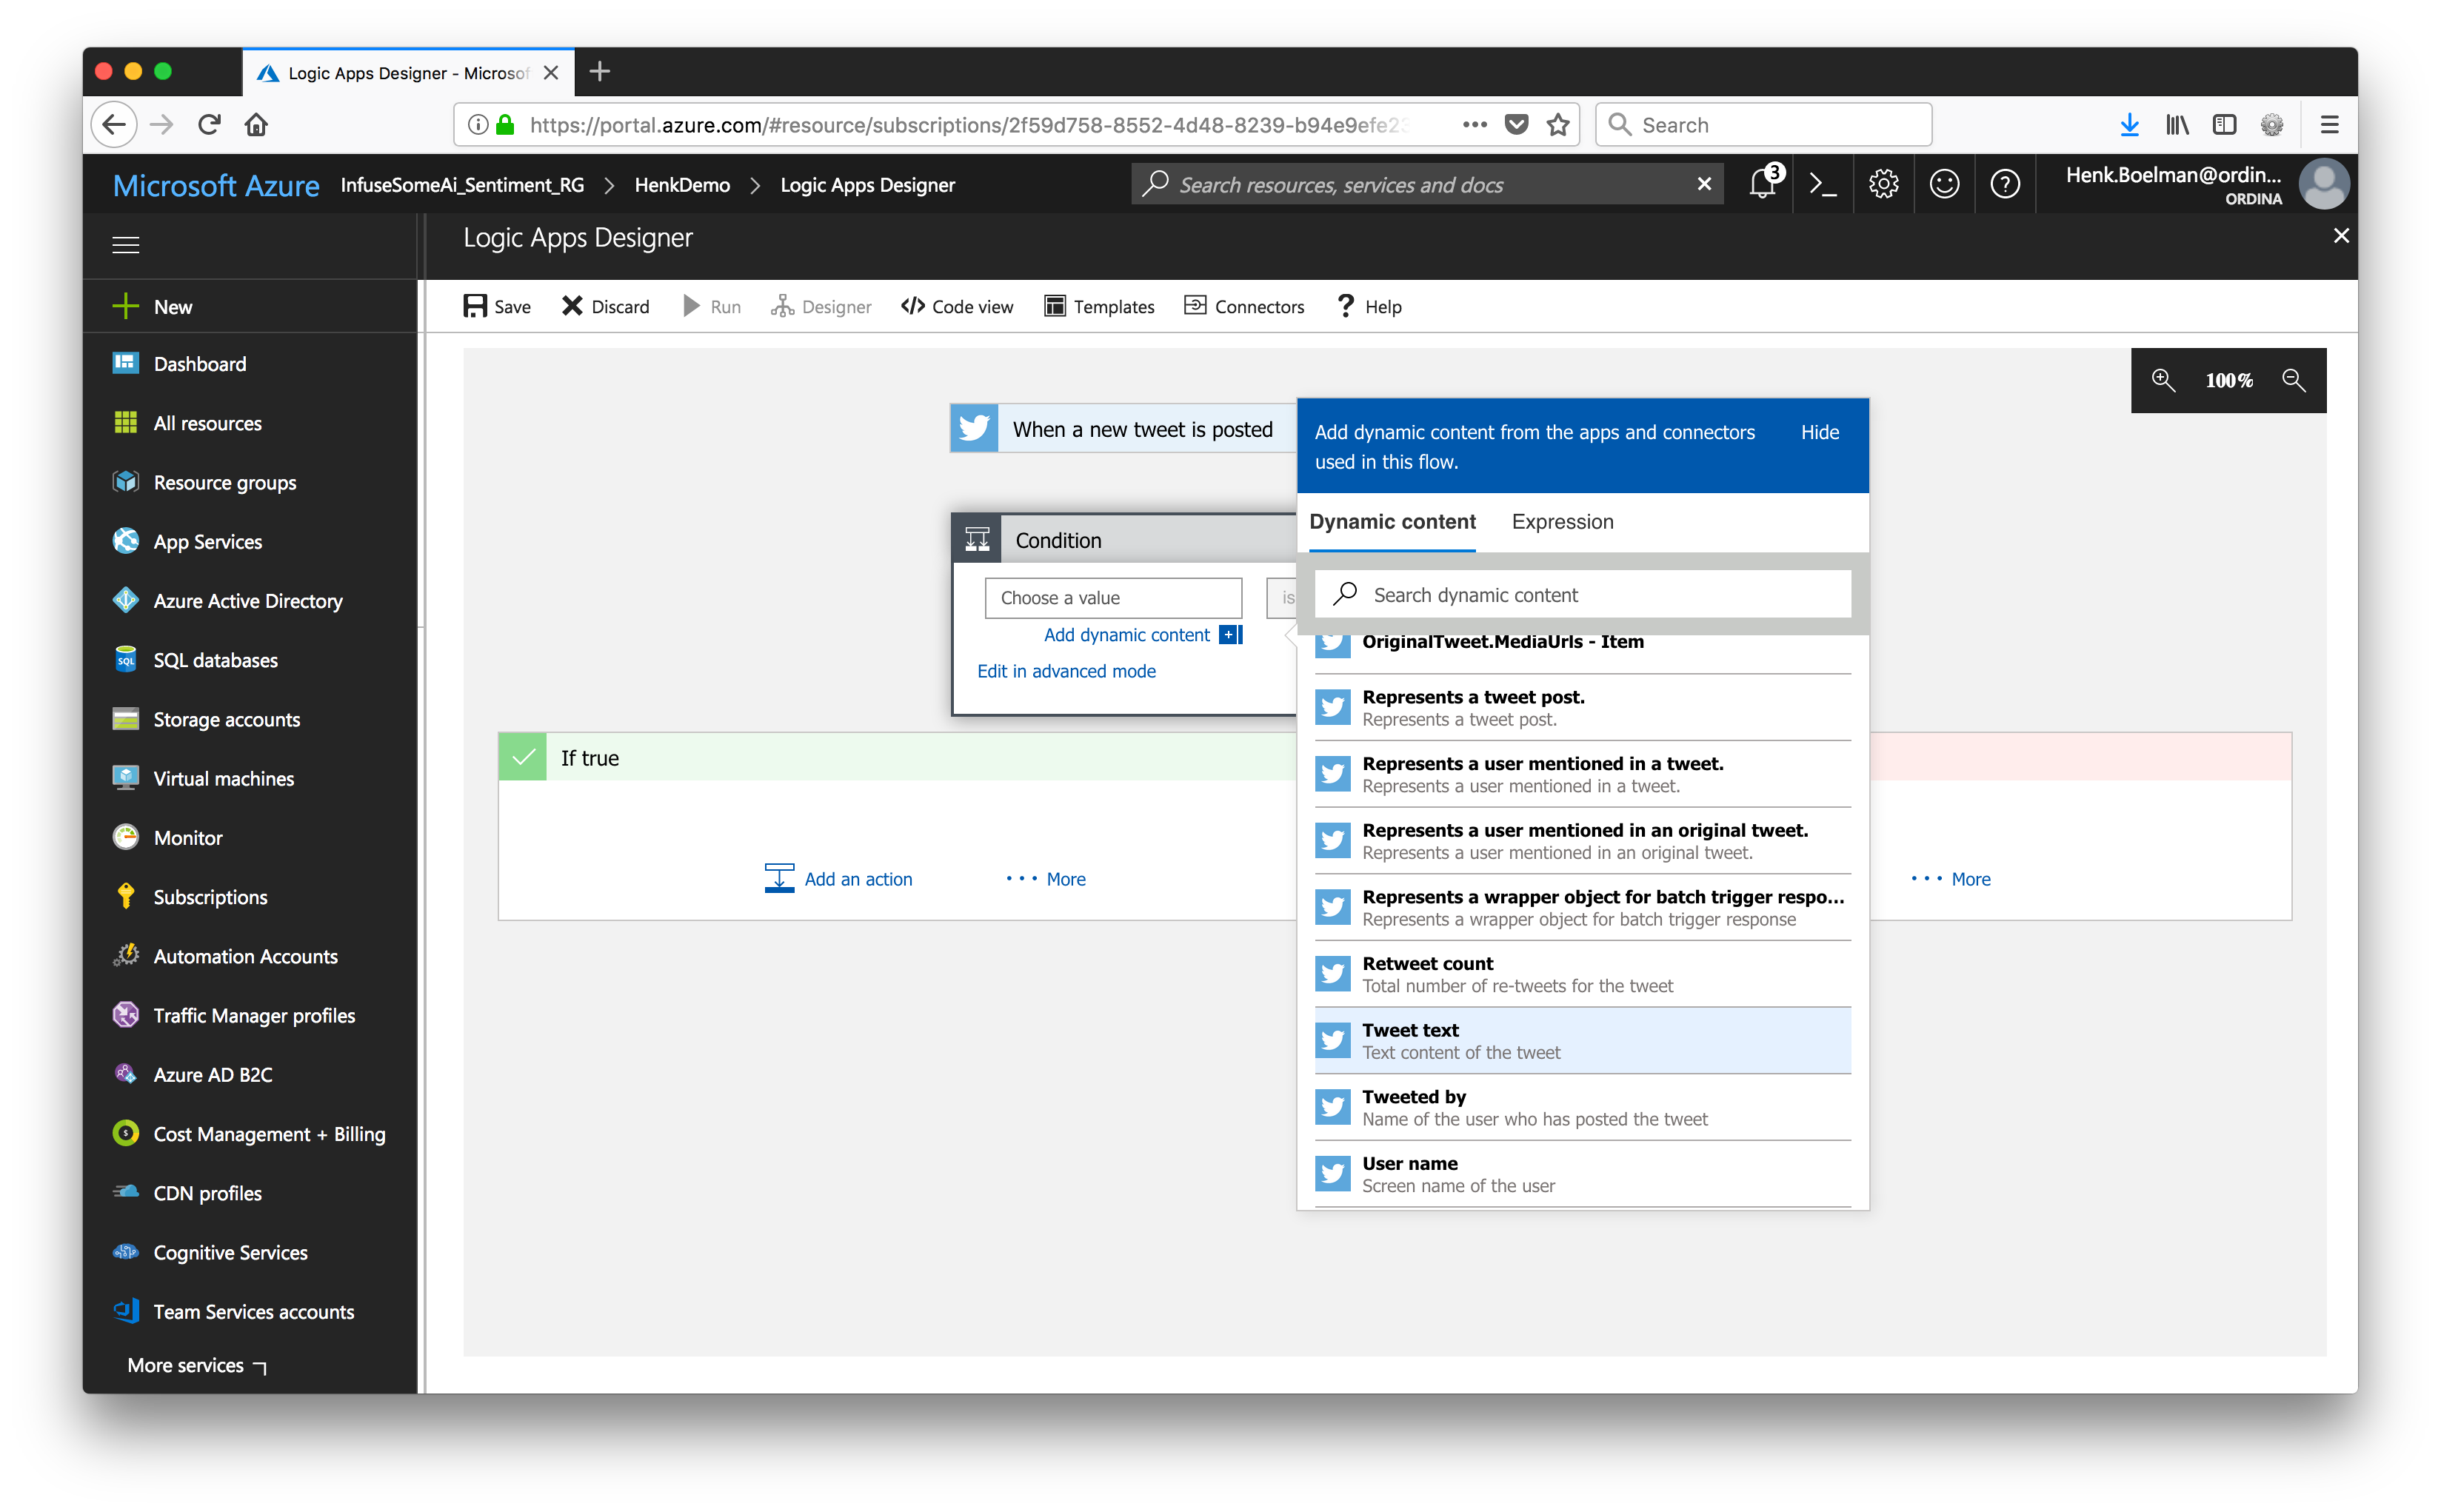The height and width of the screenshot is (1512, 2441).
Task: Switch to Code view
Action: click(x=957, y=306)
